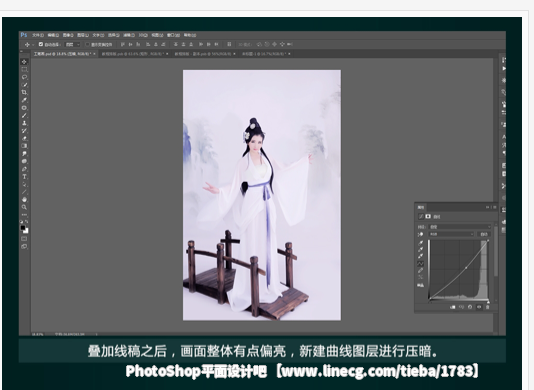Switch to Curves adjustment view icon
The height and width of the screenshot is (390, 534).
[x=421, y=216]
